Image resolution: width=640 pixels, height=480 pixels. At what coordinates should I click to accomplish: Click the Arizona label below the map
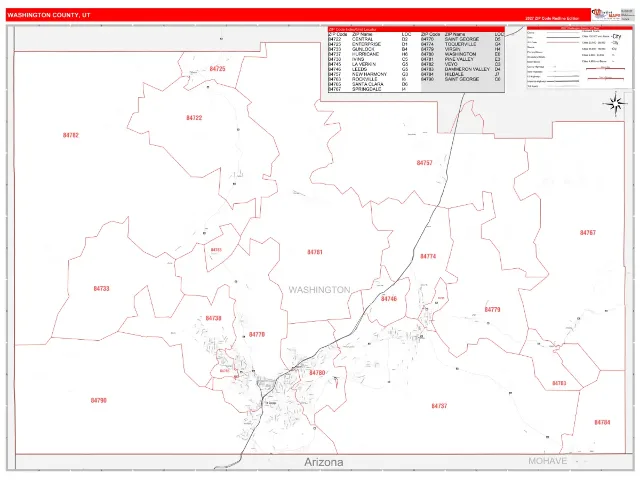click(x=324, y=462)
